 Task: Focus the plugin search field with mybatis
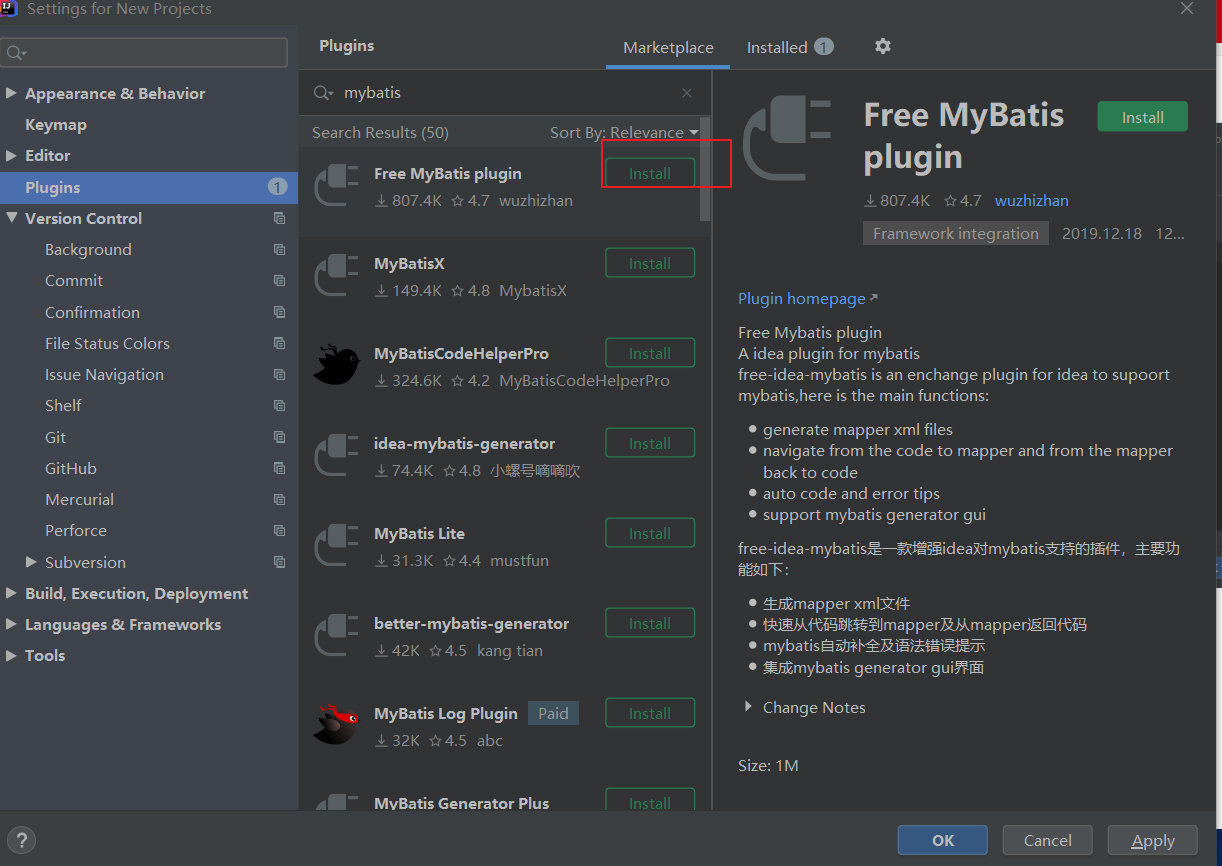click(x=505, y=93)
